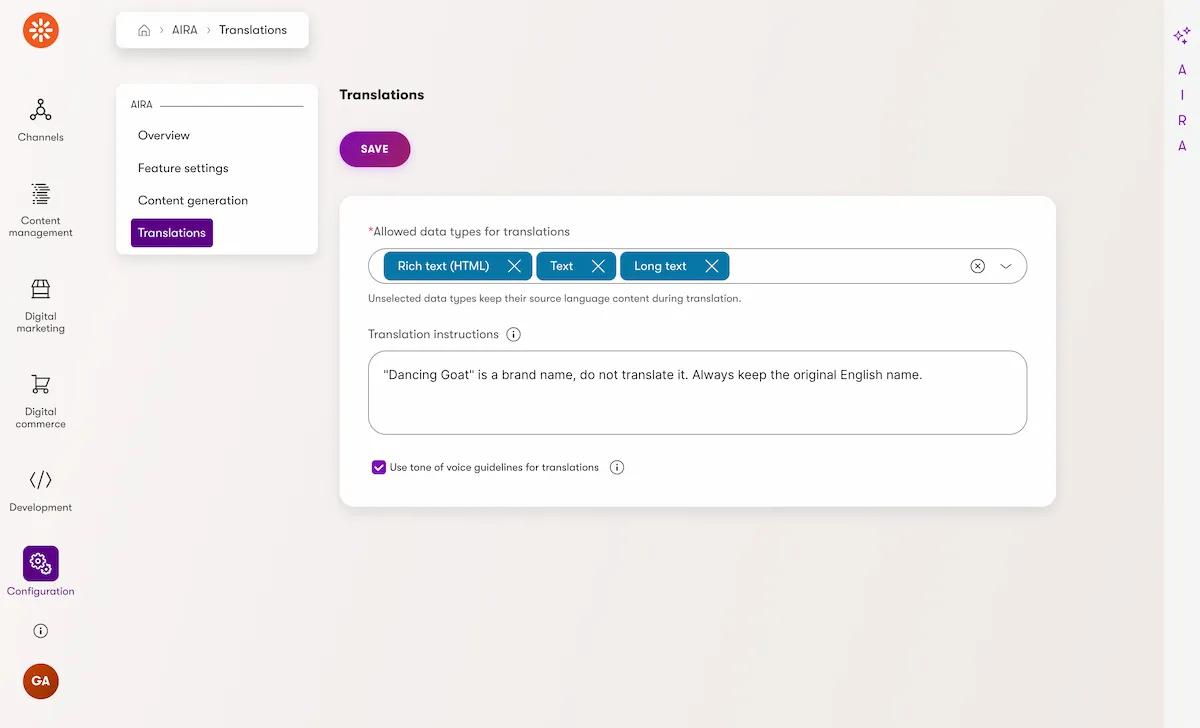
Task: Open the Channels section icon
Action: click(41, 109)
